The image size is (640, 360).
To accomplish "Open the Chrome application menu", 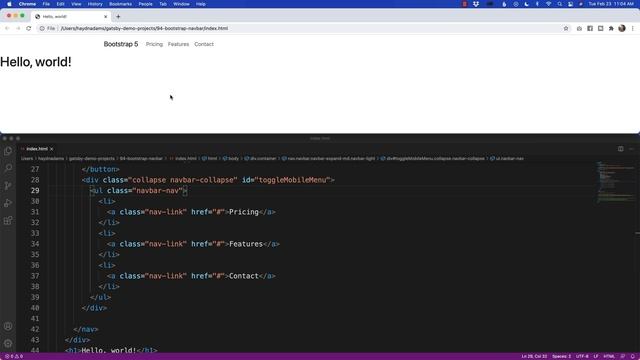I will pos(27,4).
